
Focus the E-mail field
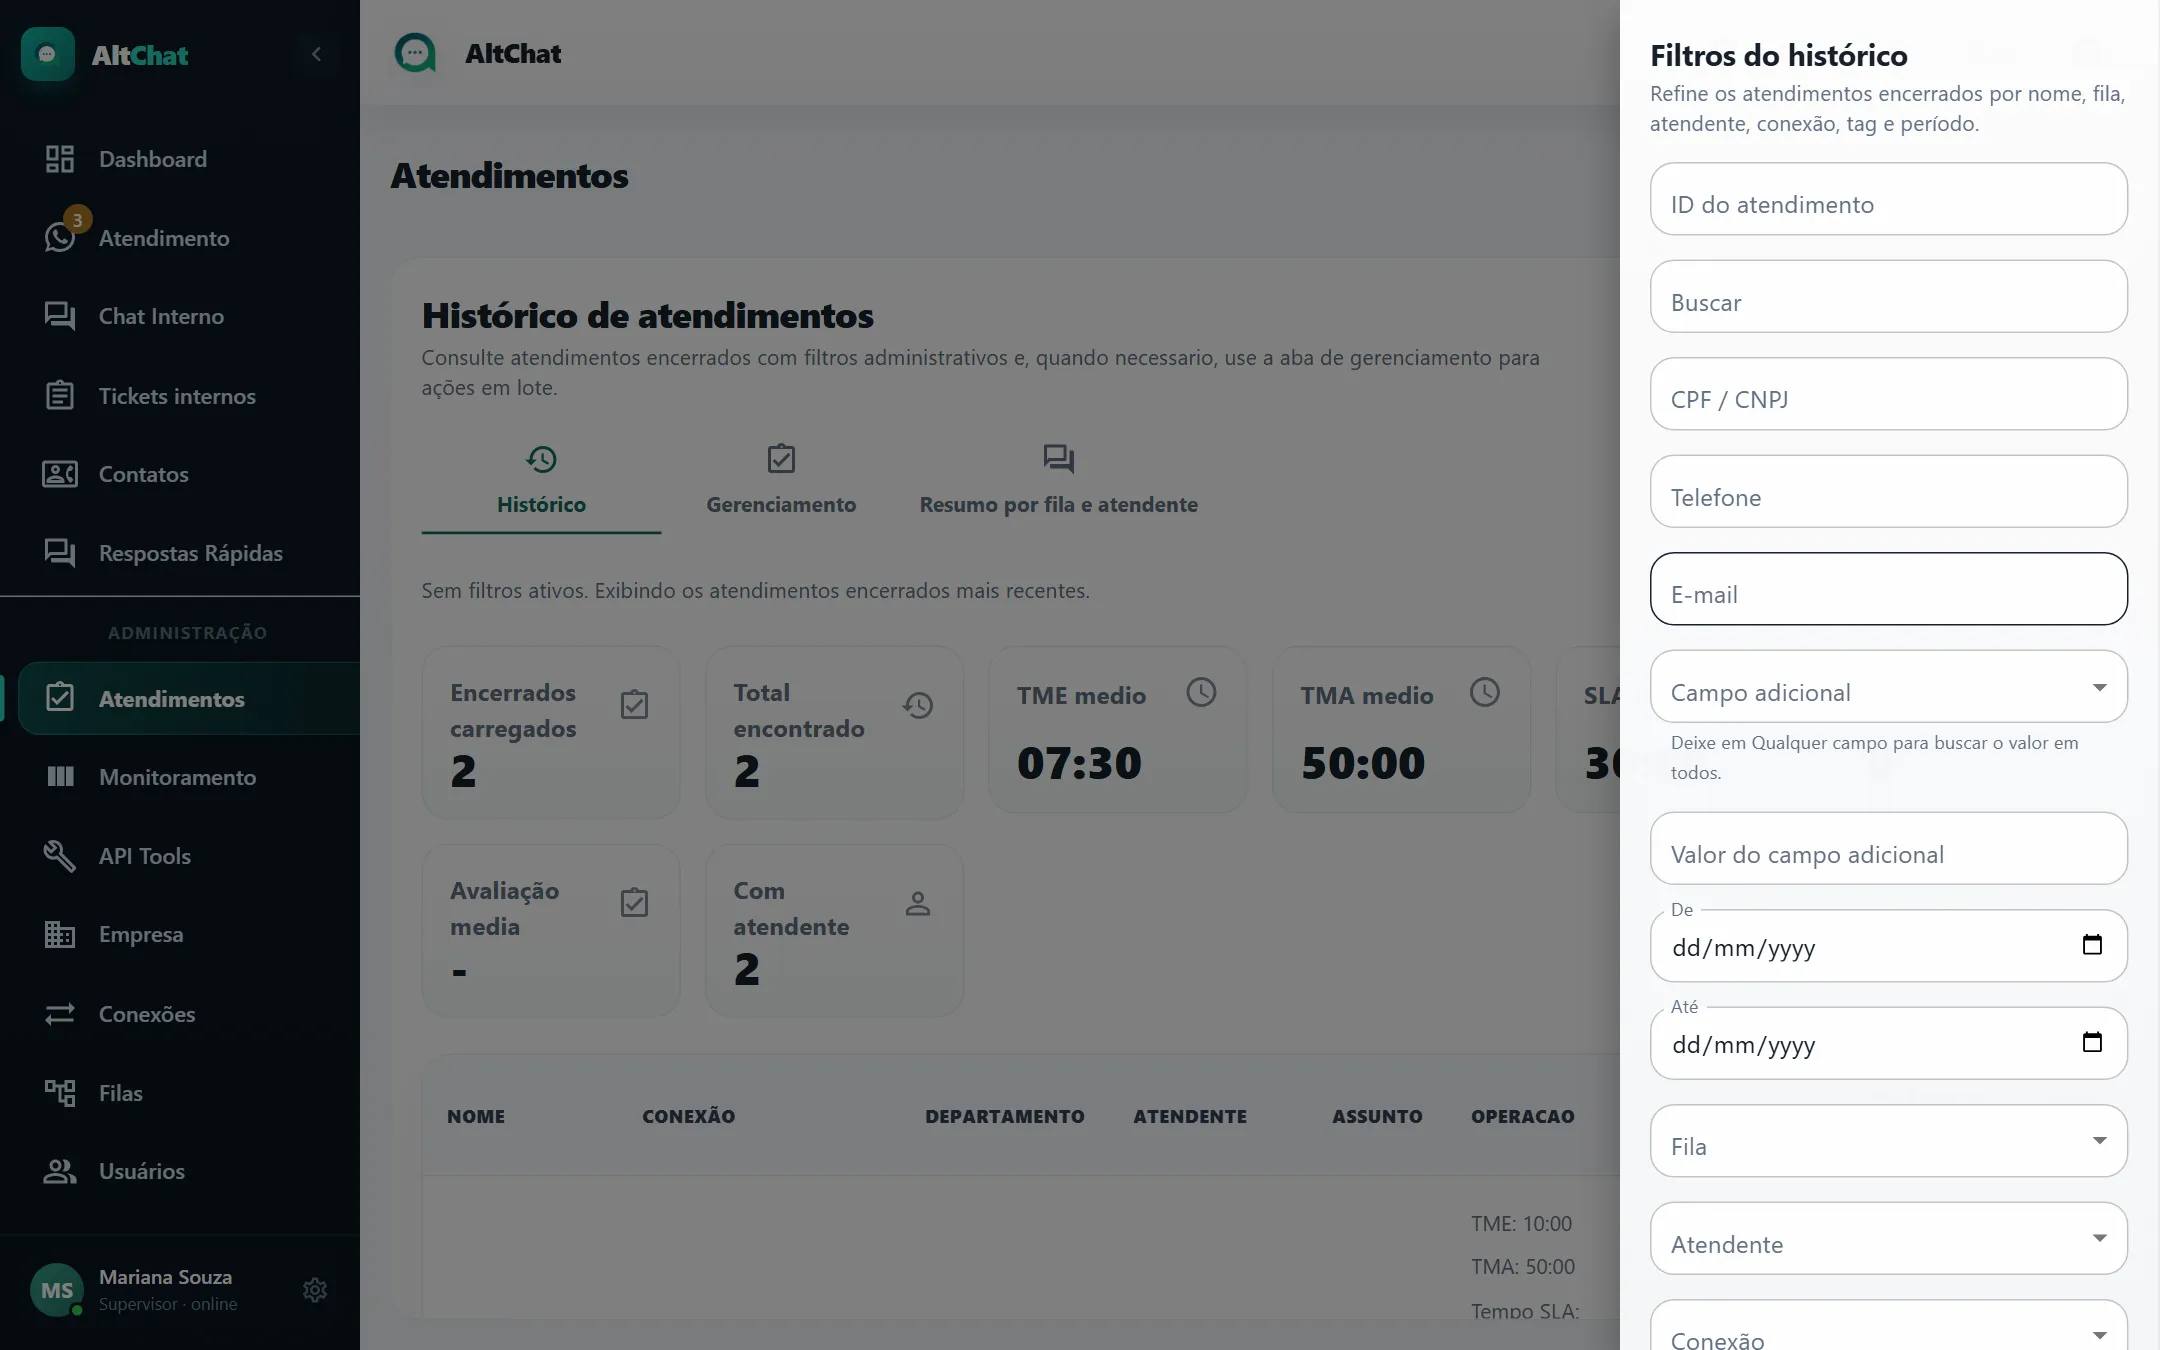pos(1888,589)
